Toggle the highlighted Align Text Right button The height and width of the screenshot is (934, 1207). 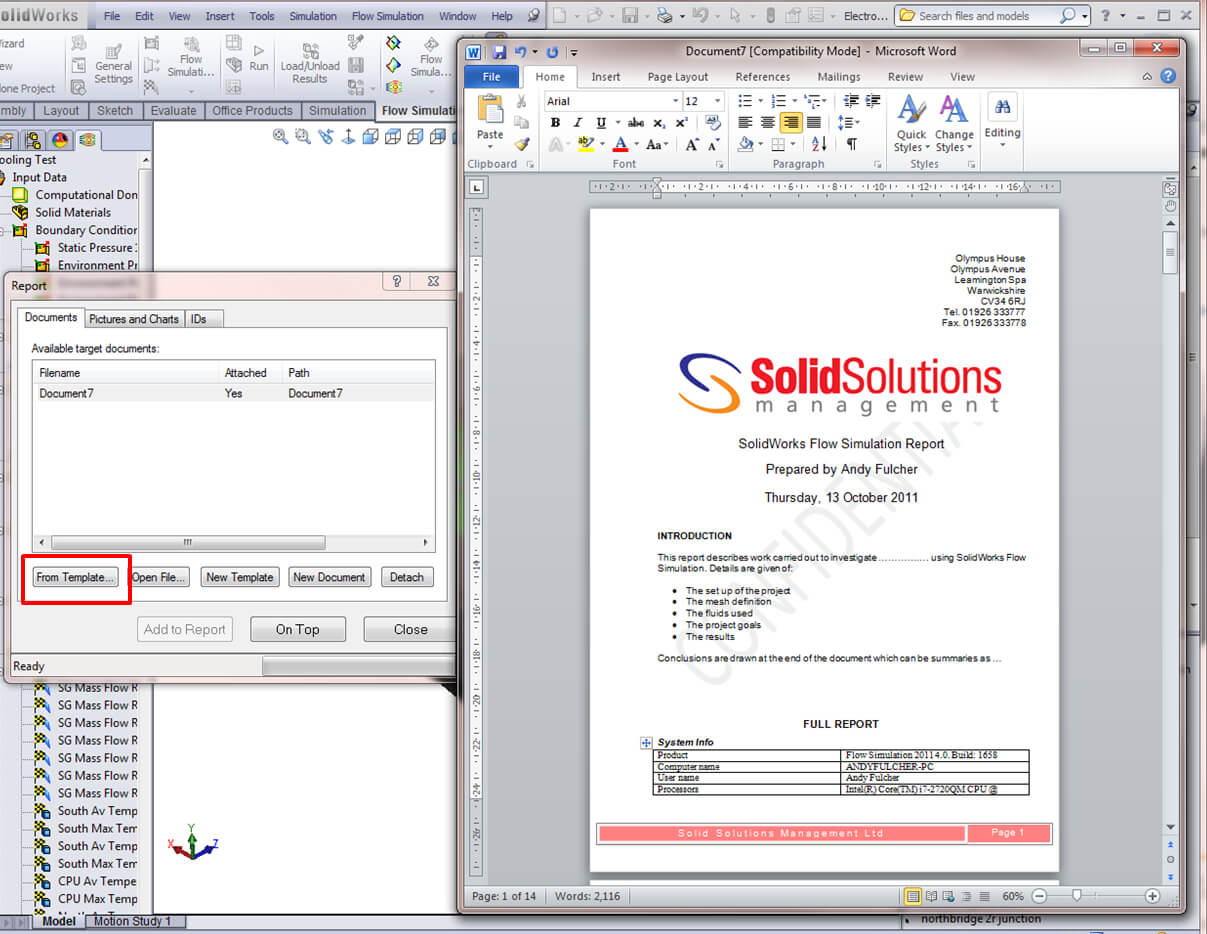791,123
